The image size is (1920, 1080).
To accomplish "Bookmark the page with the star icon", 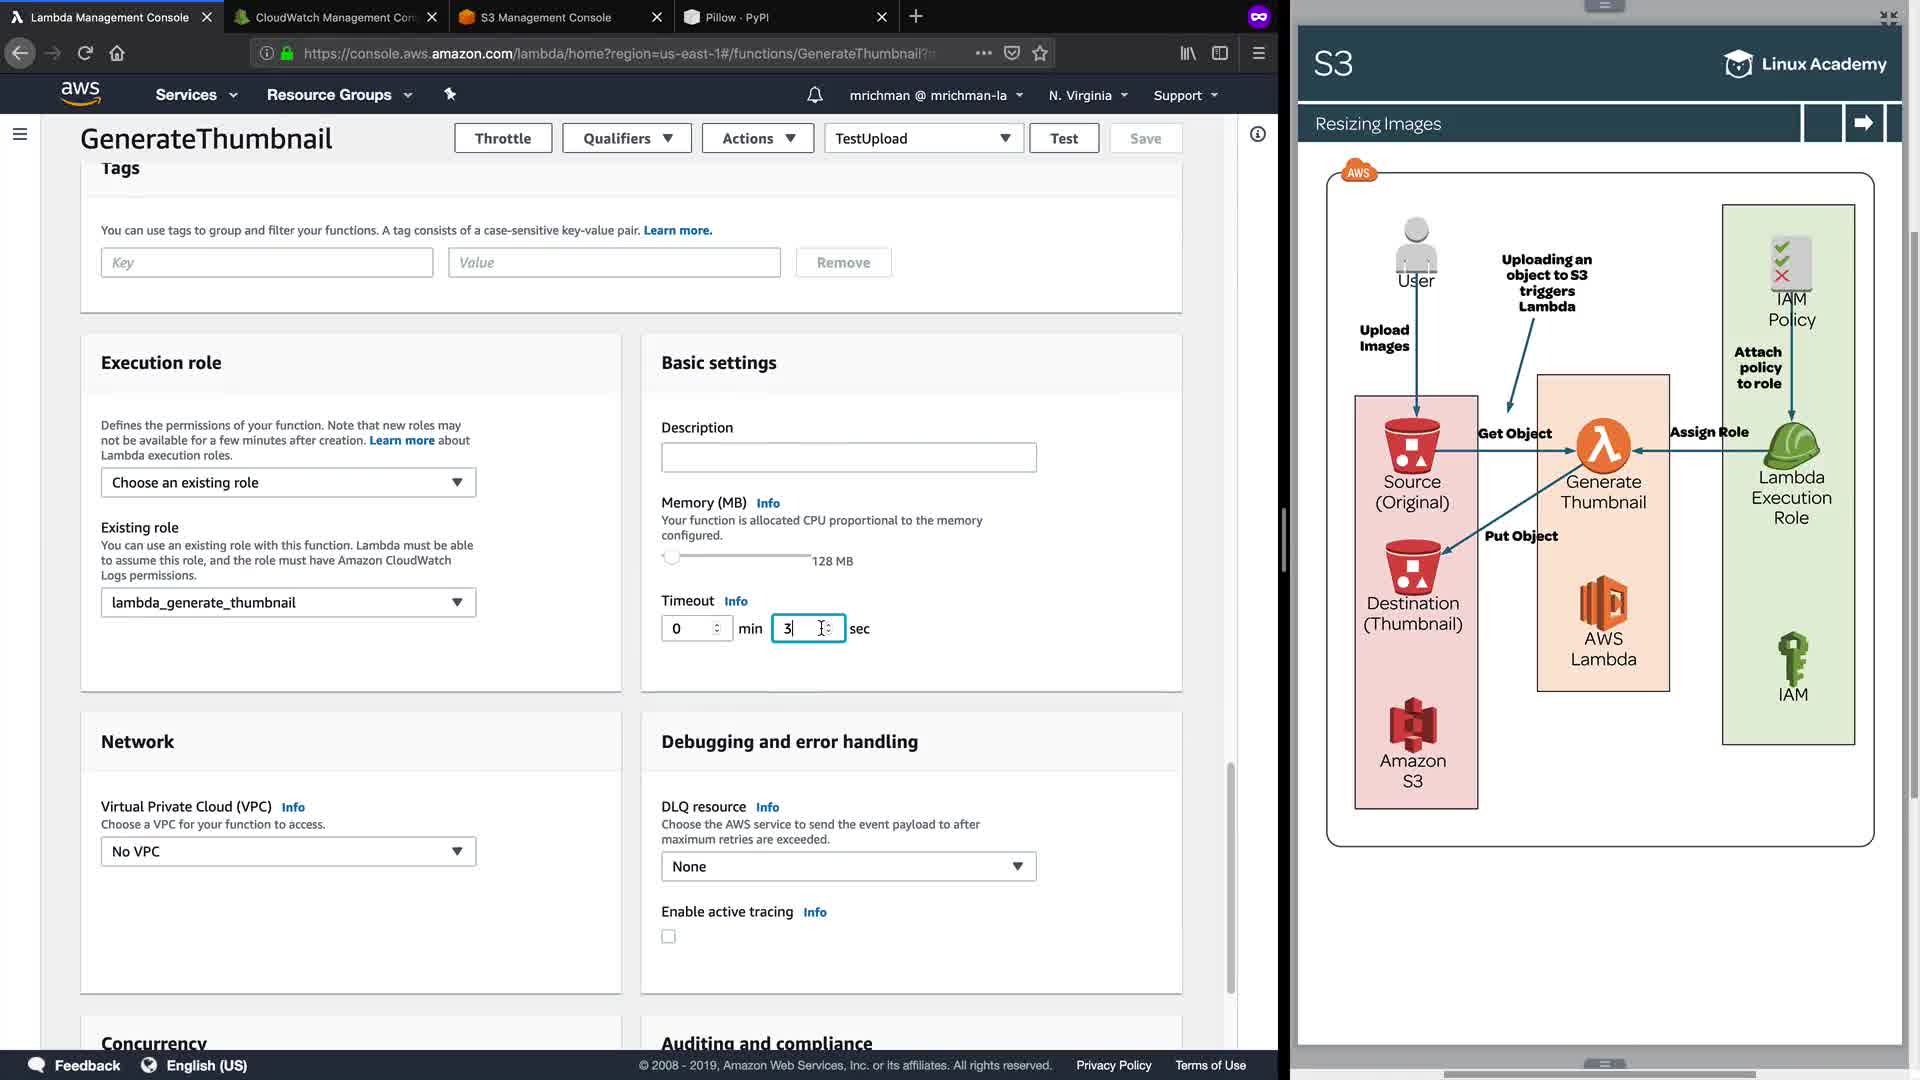I will coord(1040,53).
